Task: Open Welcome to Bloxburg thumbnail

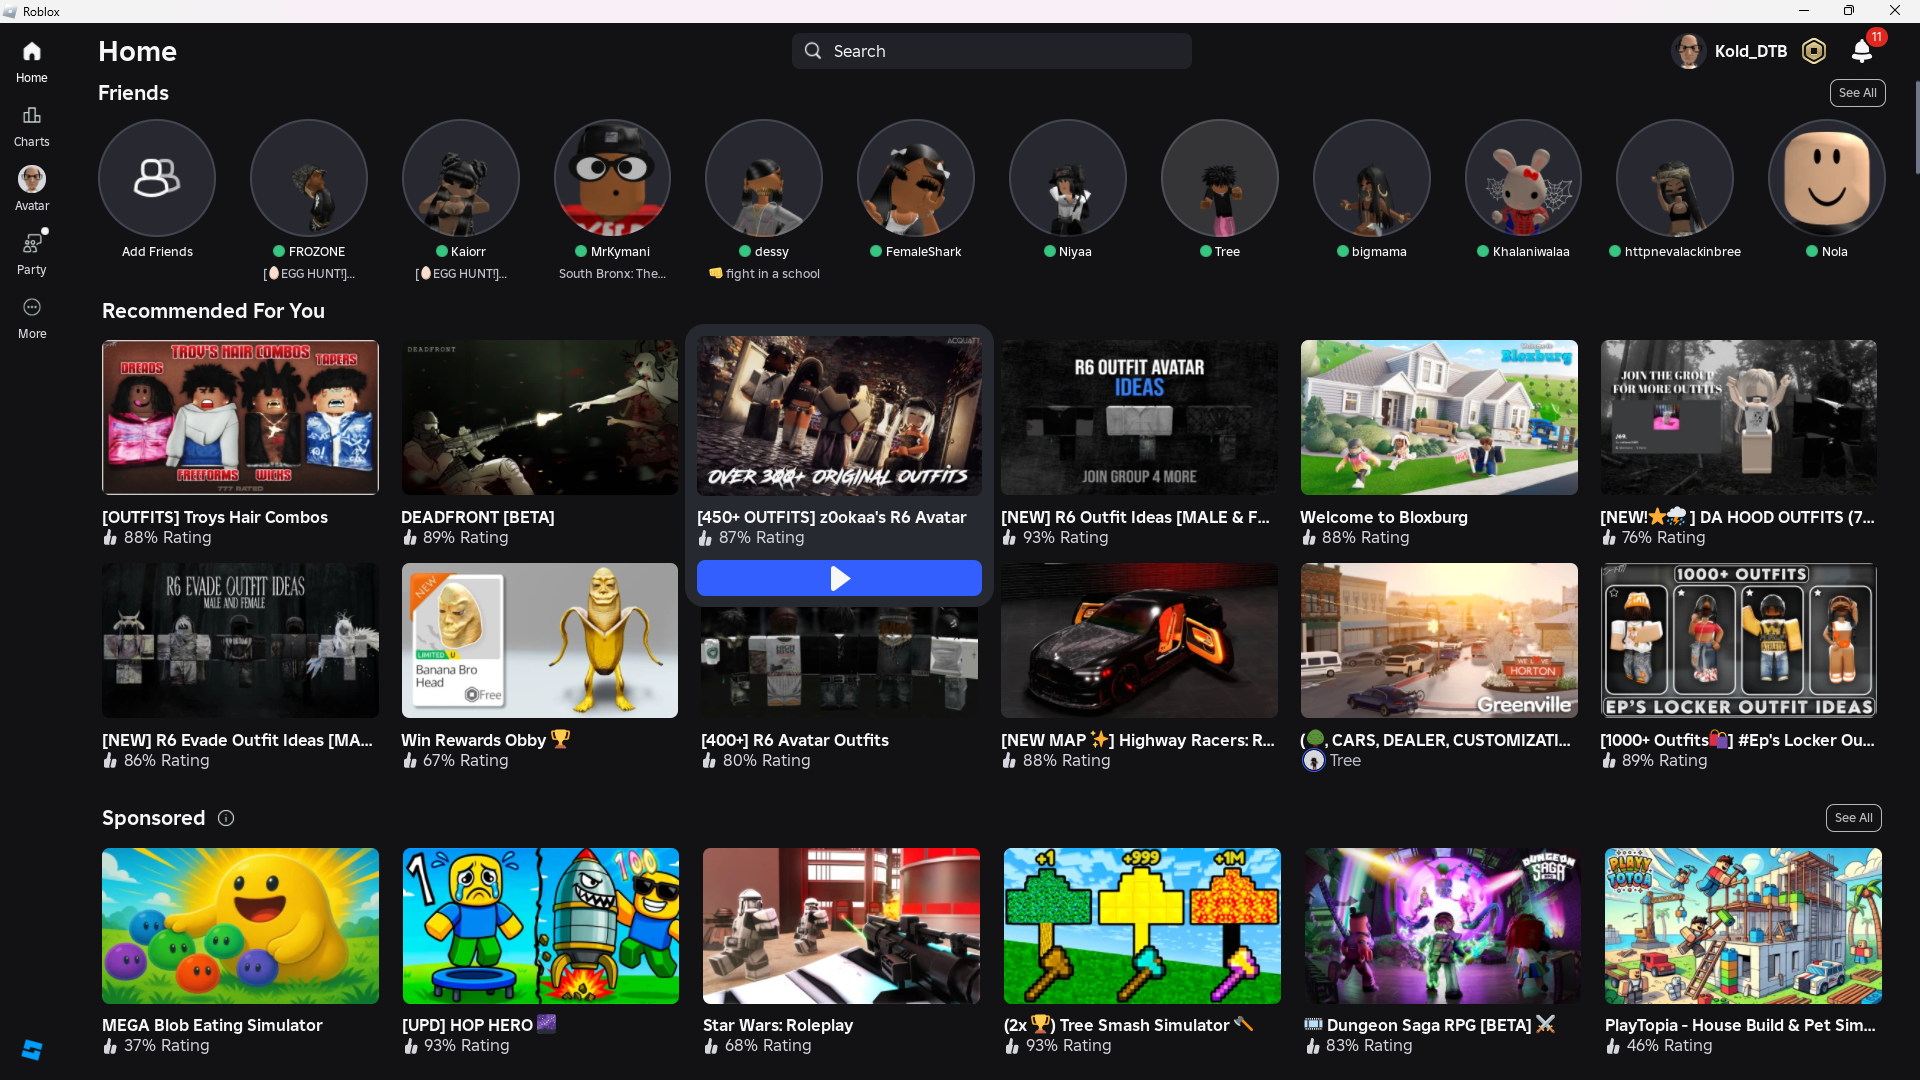Action: pyautogui.click(x=1439, y=417)
